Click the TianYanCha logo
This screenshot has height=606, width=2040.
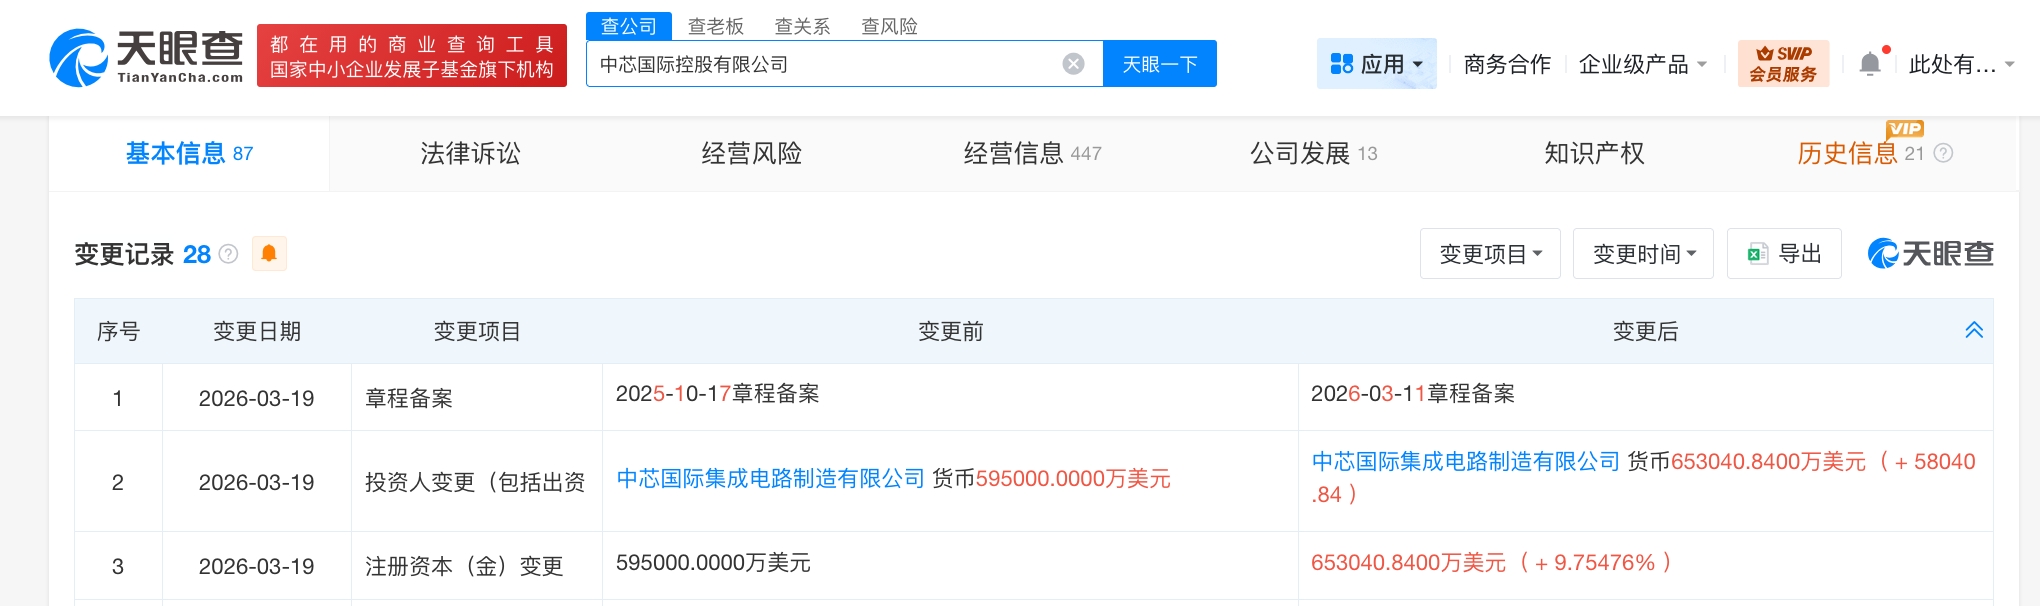pos(146,57)
